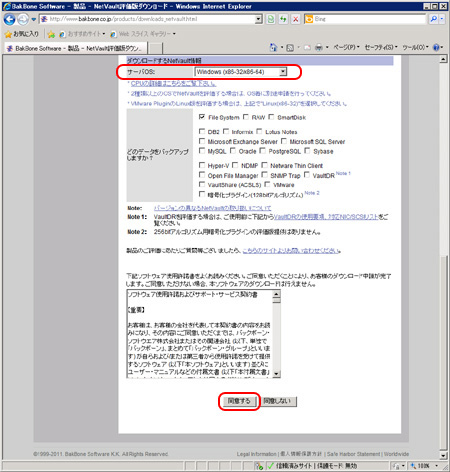450x472 pixels.
Task: Check the Informix checkbox
Action: pos(226,131)
